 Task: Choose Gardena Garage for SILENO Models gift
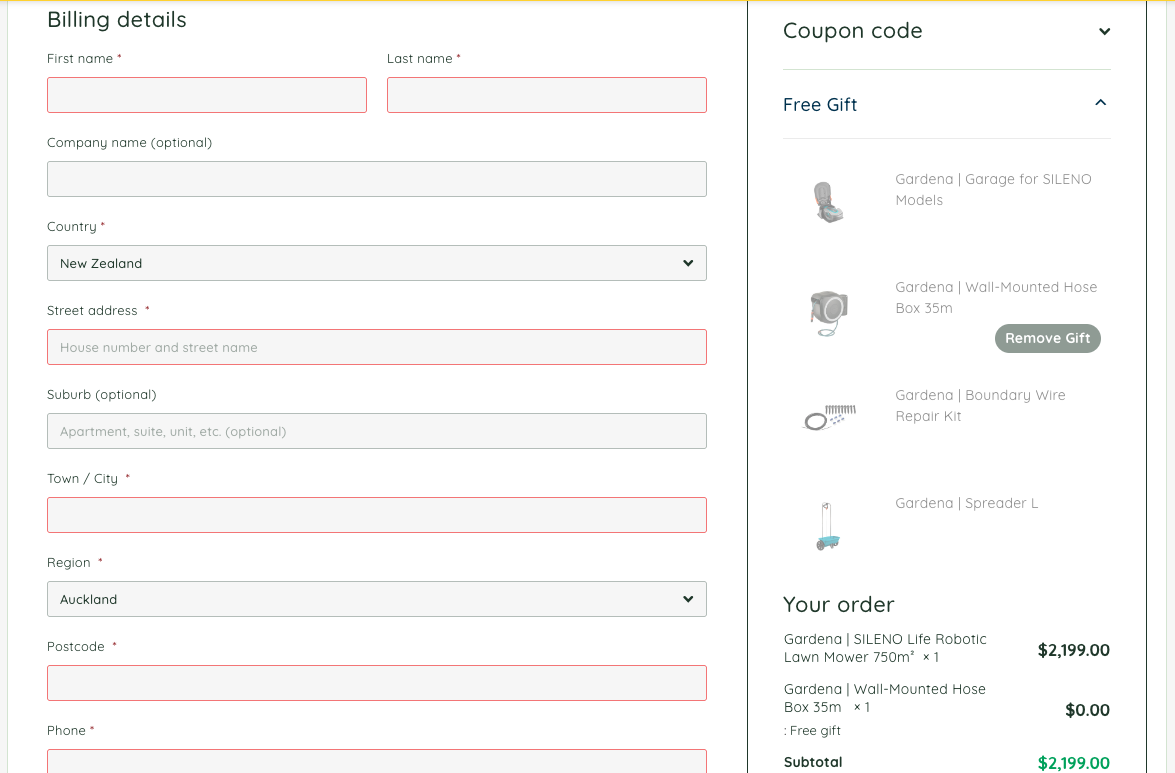(992, 189)
